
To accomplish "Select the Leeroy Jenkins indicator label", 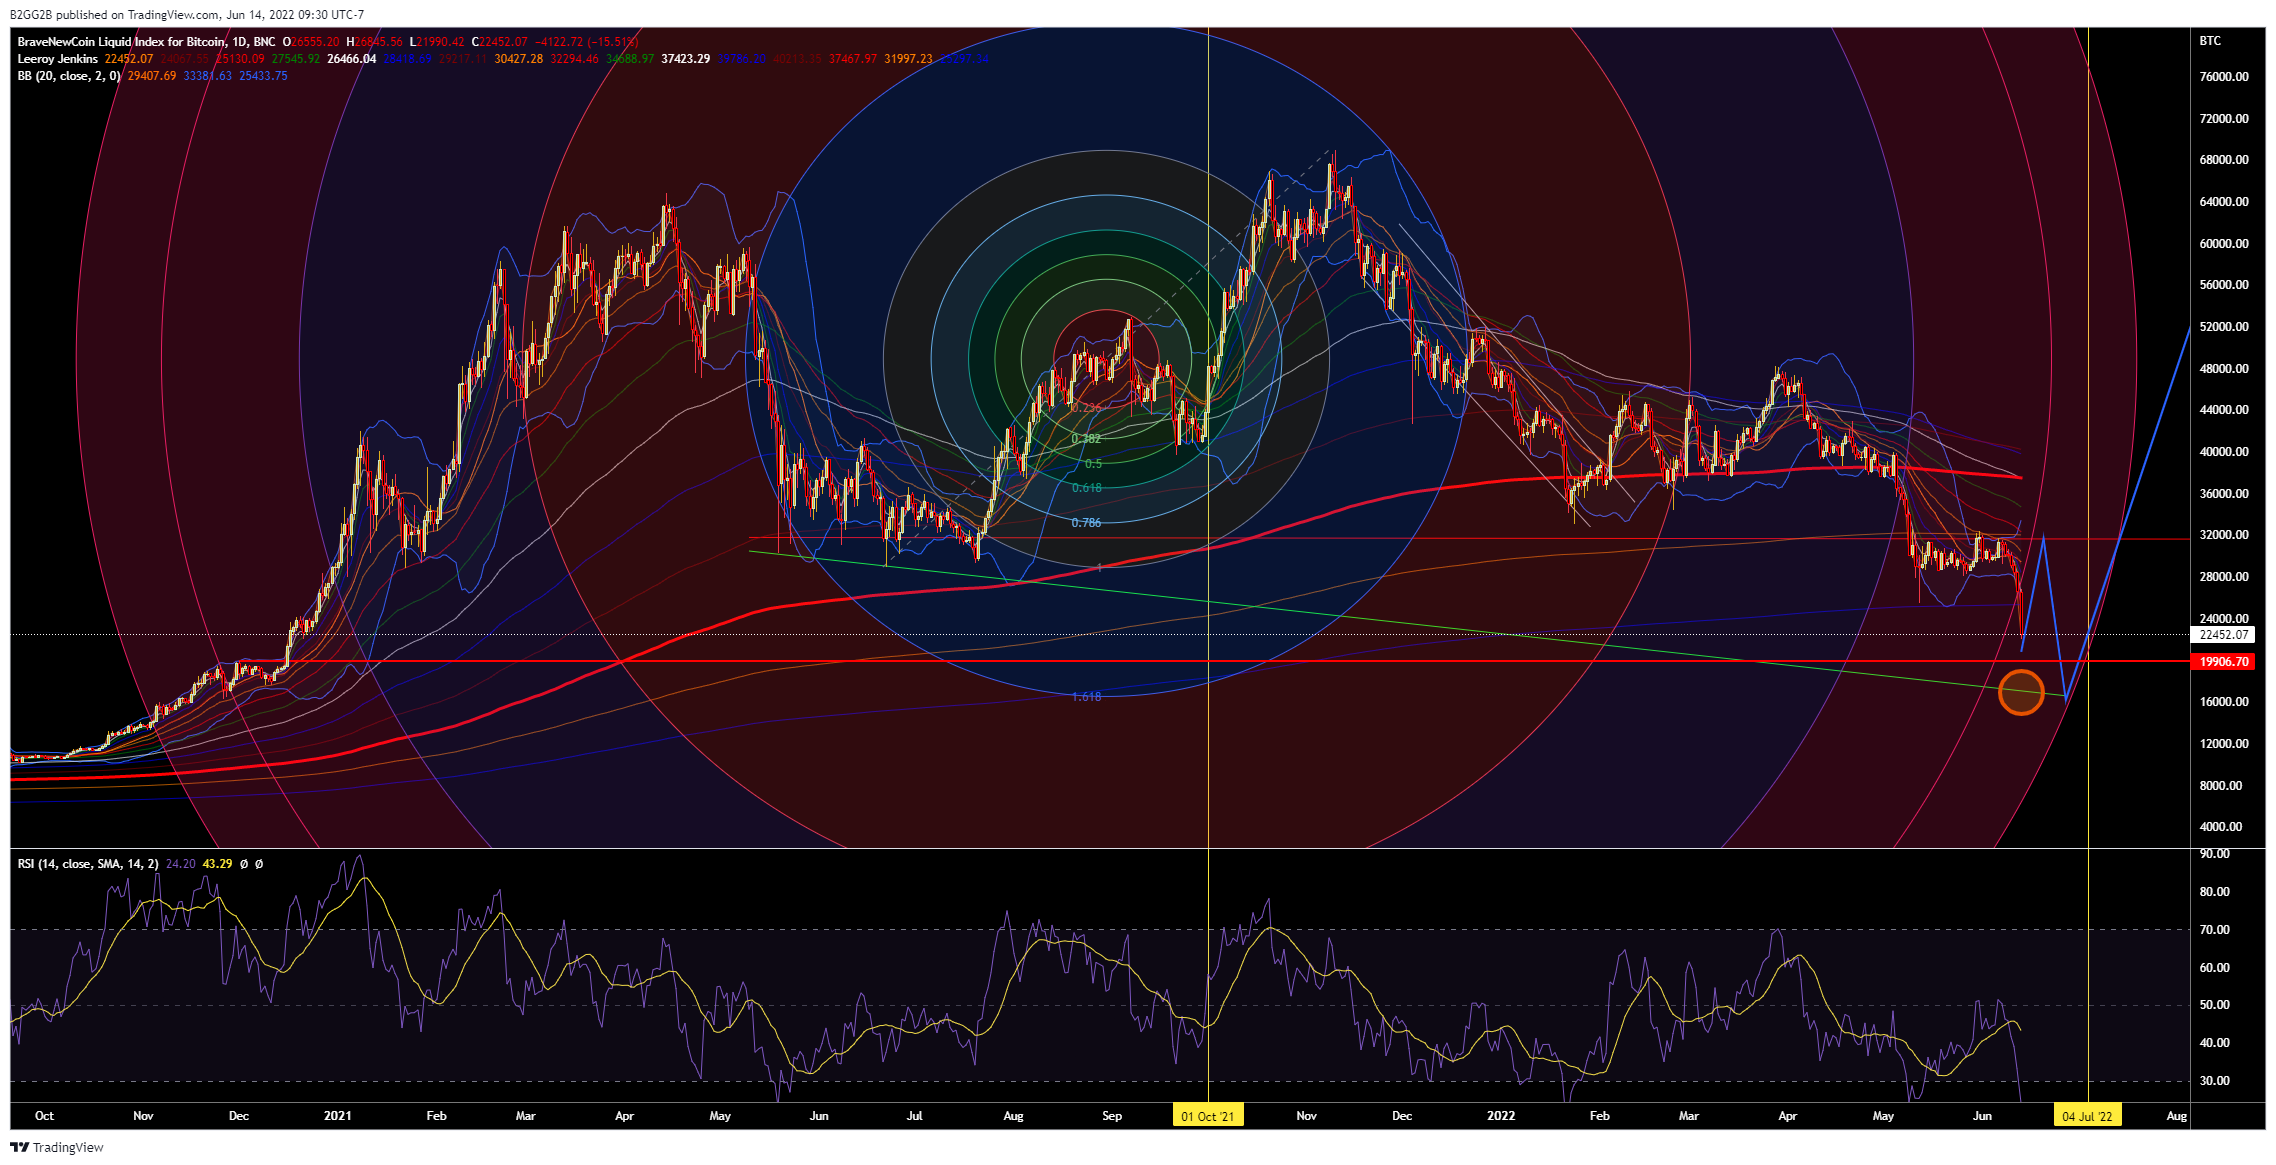I will 58,59.
